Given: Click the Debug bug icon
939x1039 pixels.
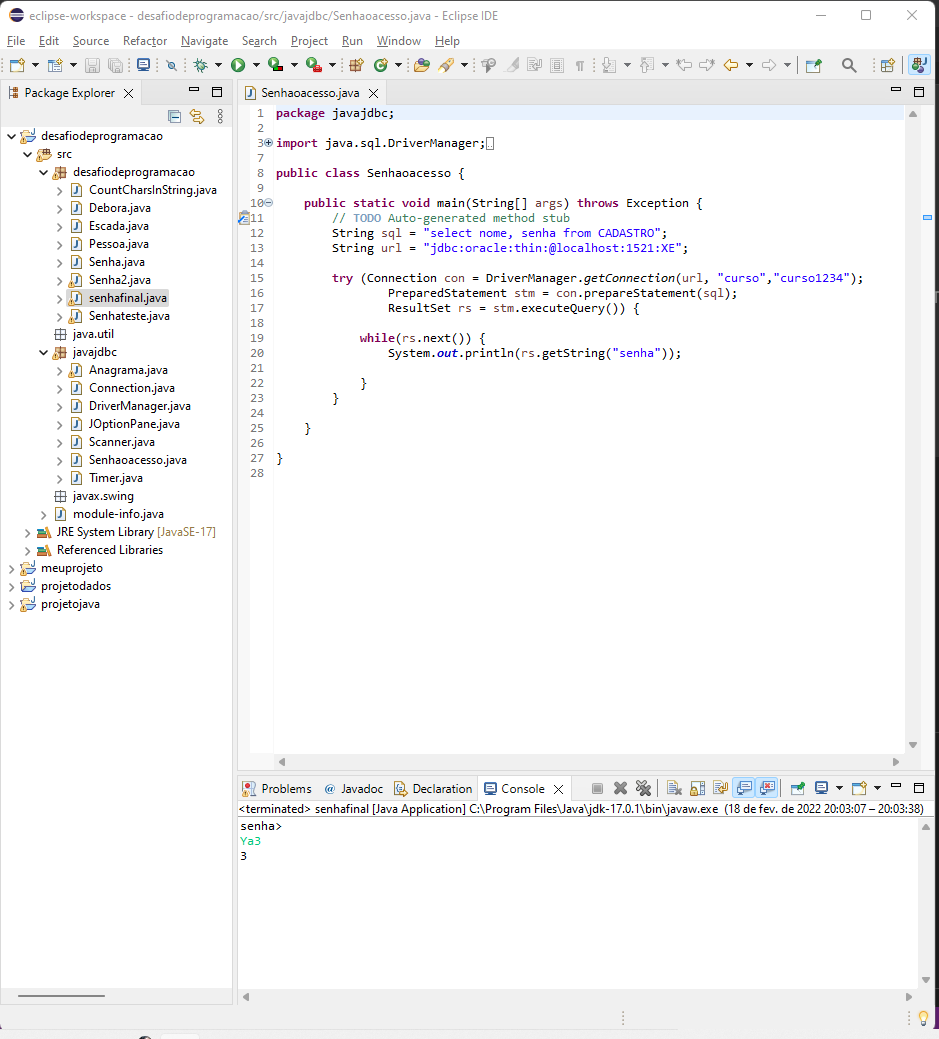Looking at the screenshot, I should tap(200, 65).
